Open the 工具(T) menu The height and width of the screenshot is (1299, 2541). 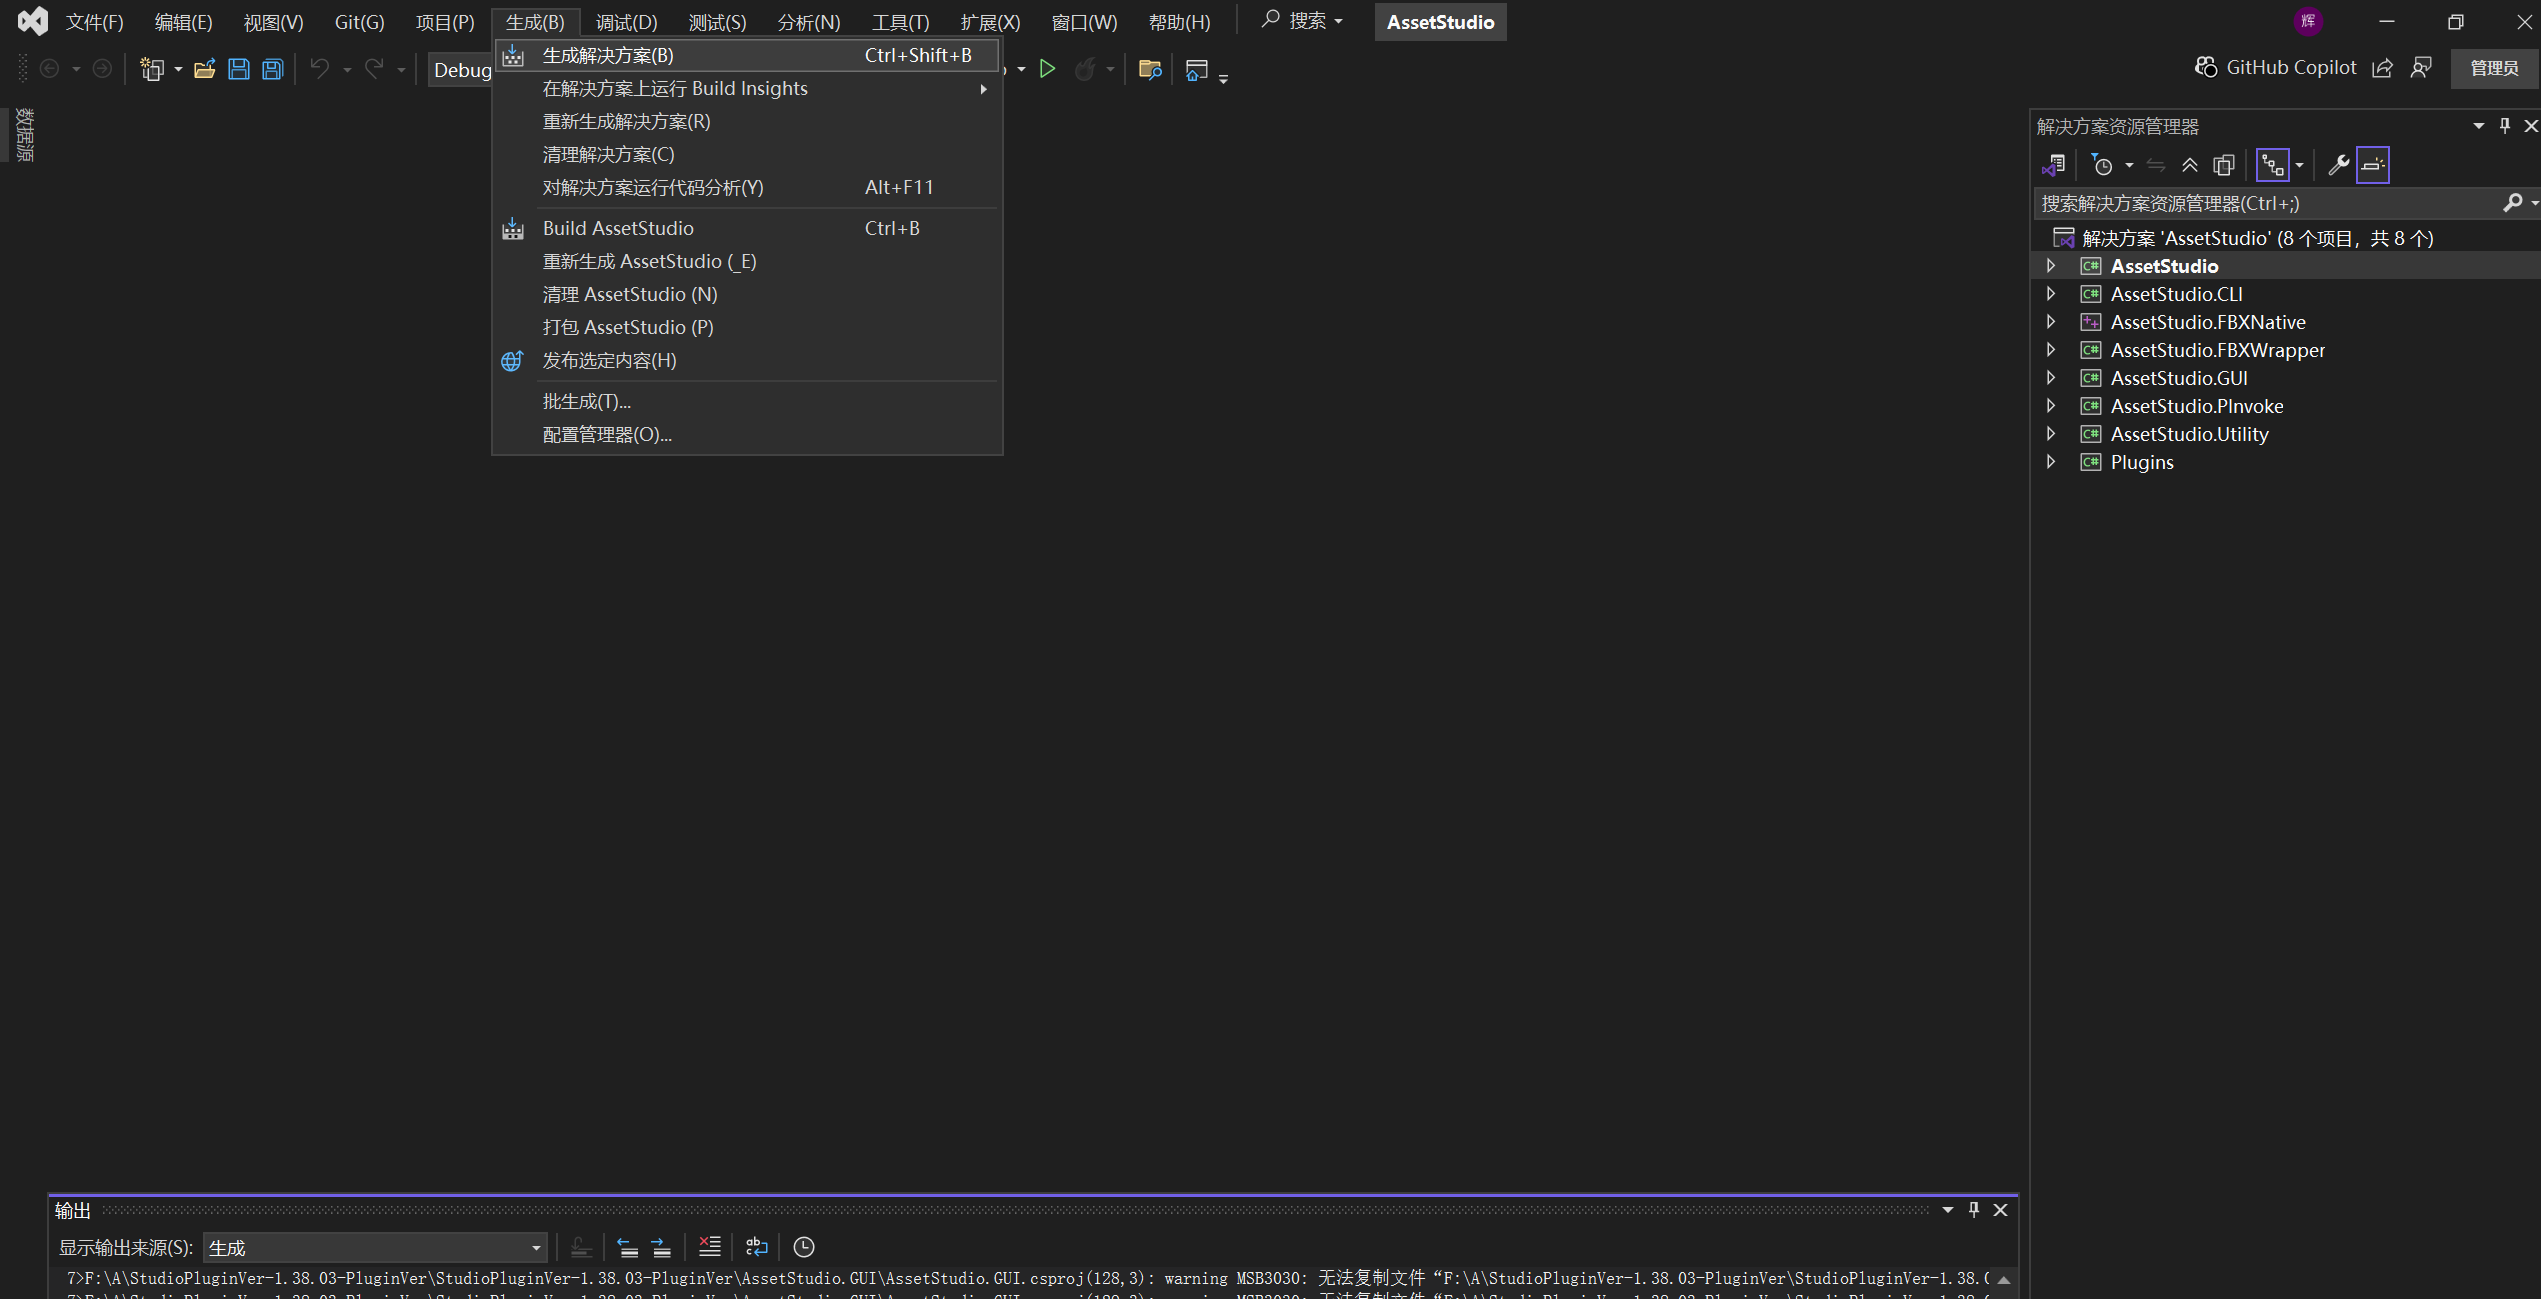[900, 22]
